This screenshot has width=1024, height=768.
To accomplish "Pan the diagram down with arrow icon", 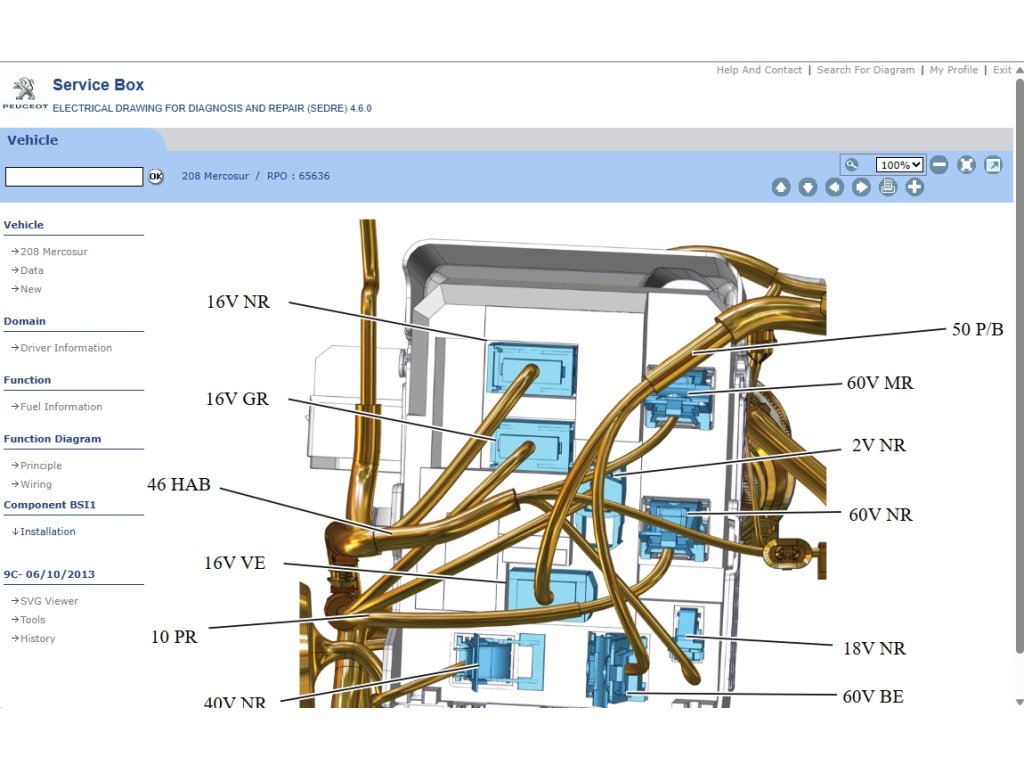I will (808, 187).
